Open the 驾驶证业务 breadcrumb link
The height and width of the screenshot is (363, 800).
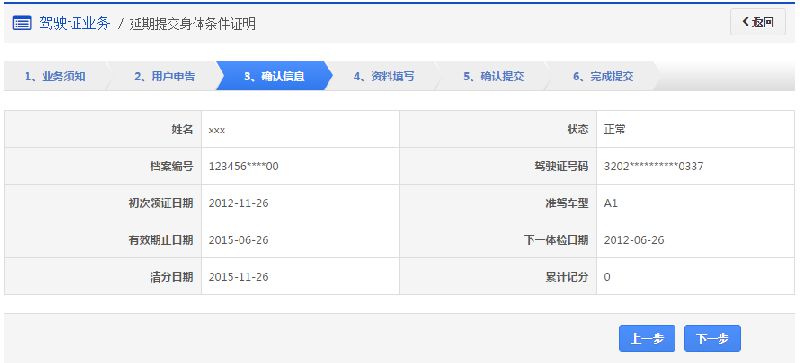[x=74, y=23]
